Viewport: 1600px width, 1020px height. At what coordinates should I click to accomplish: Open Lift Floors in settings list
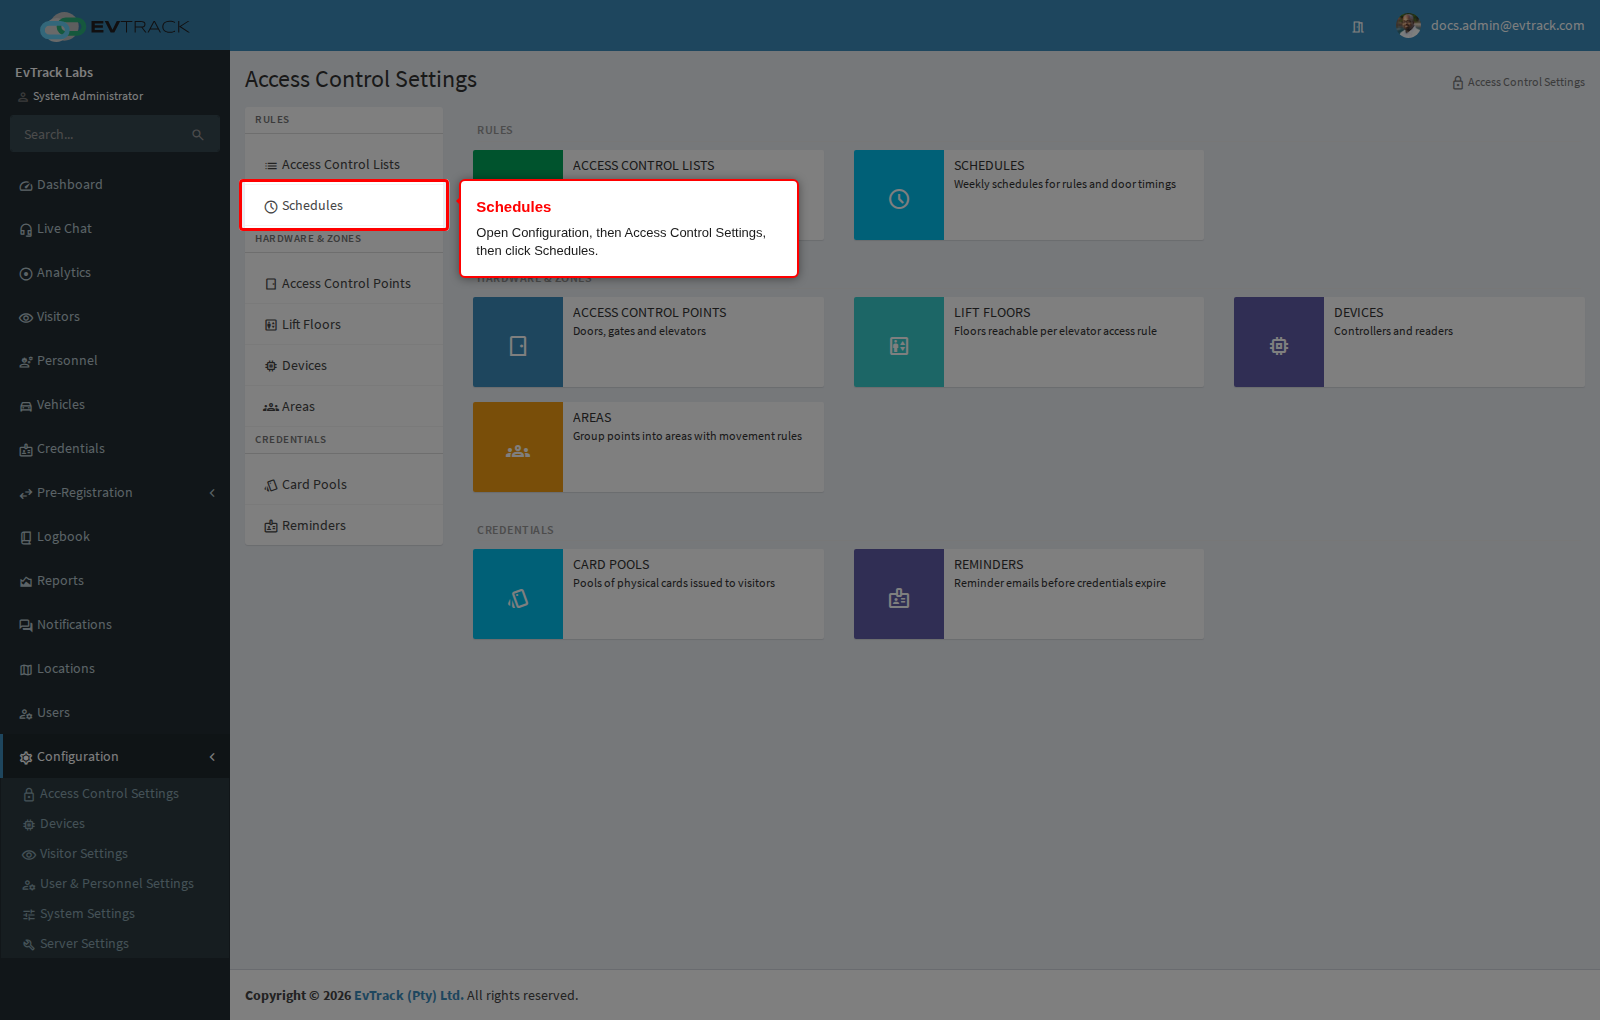pyautogui.click(x=344, y=325)
